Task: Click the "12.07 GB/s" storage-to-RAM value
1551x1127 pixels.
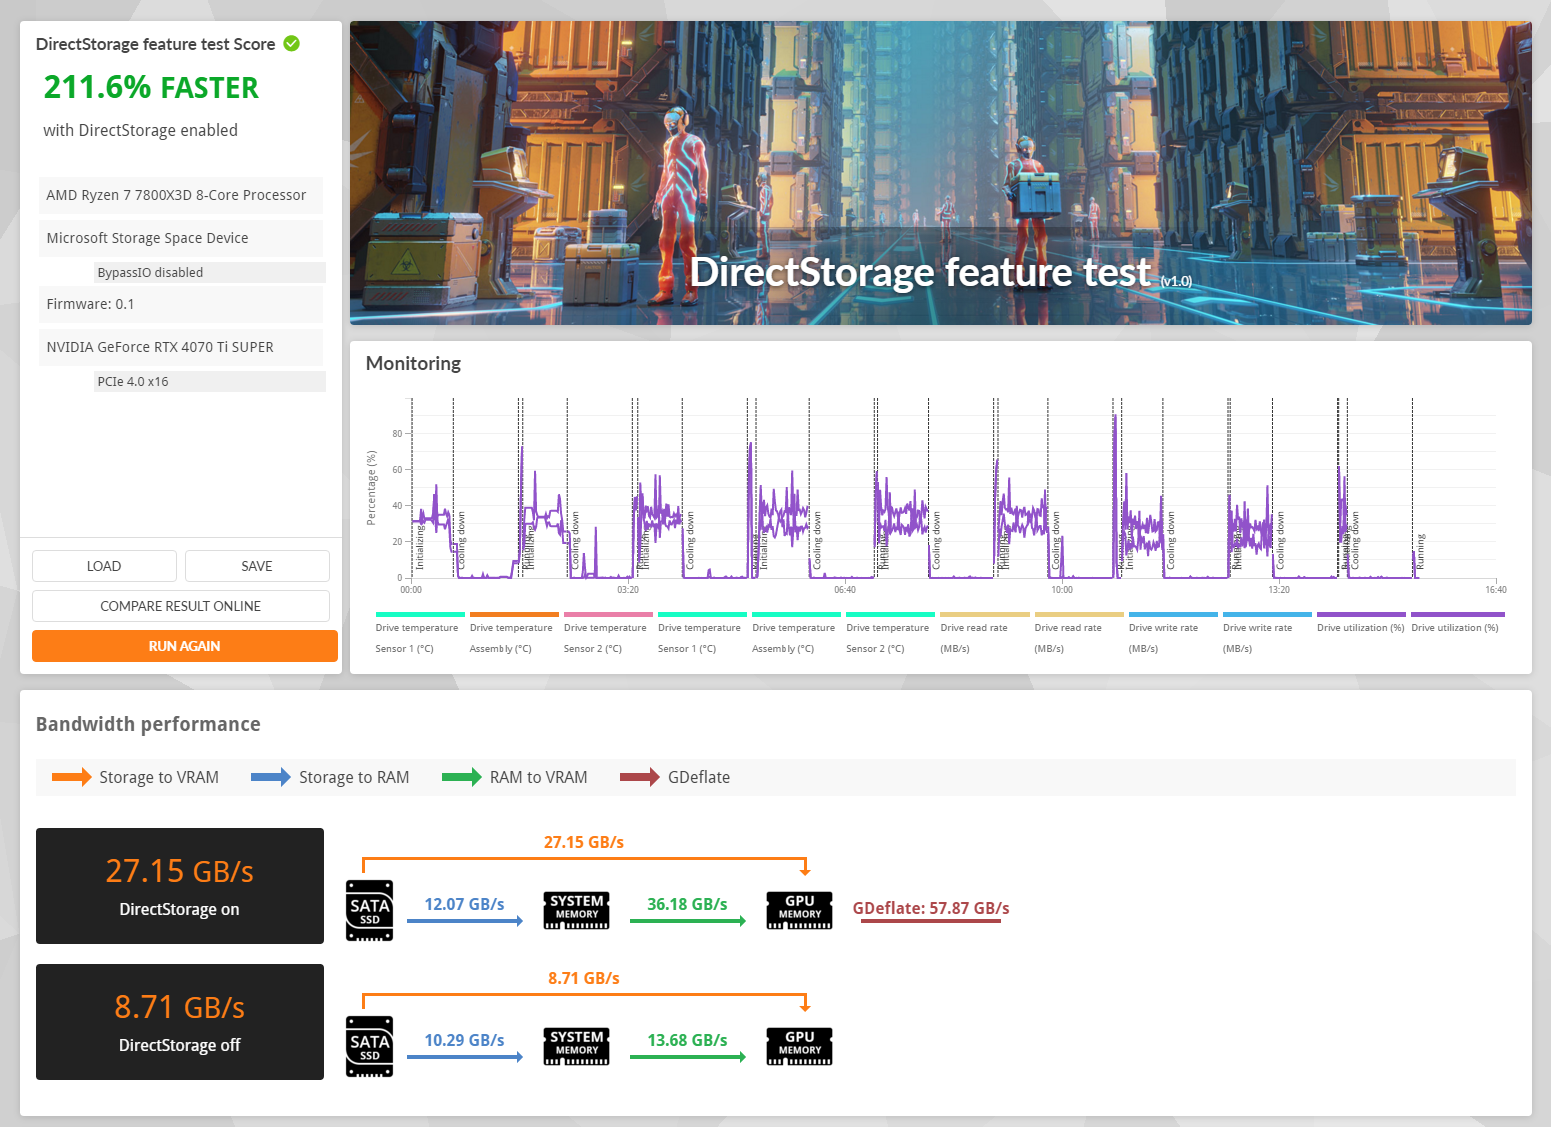Action: 465,904
